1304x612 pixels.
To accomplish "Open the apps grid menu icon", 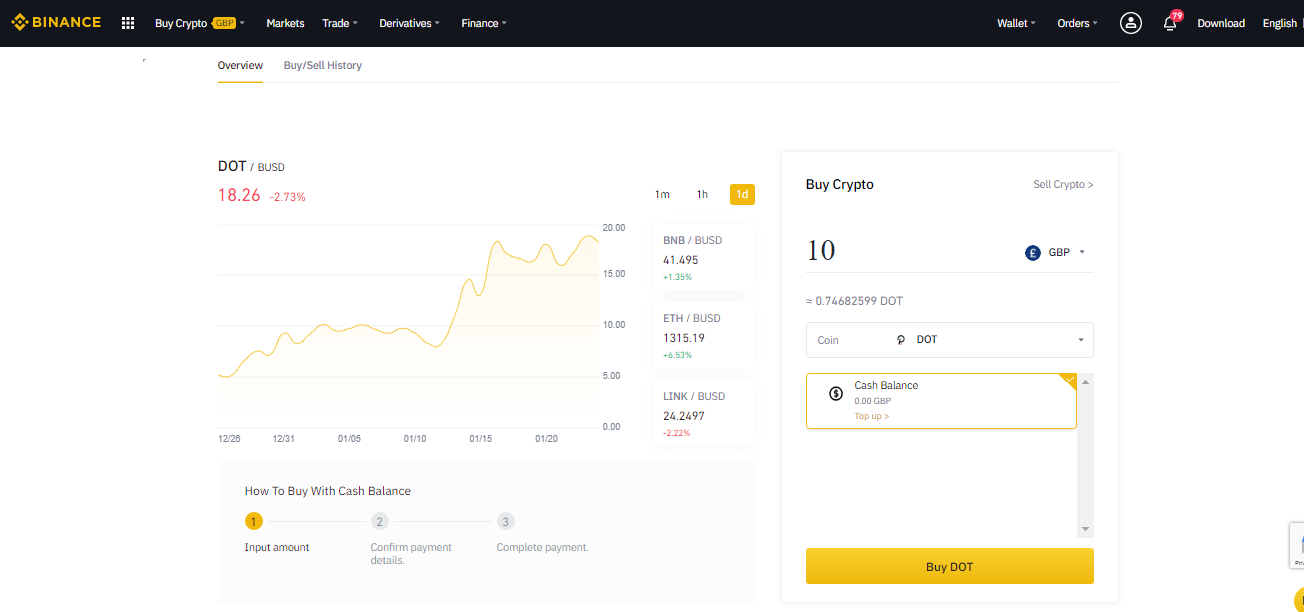I will pyautogui.click(x=128, y=23).
